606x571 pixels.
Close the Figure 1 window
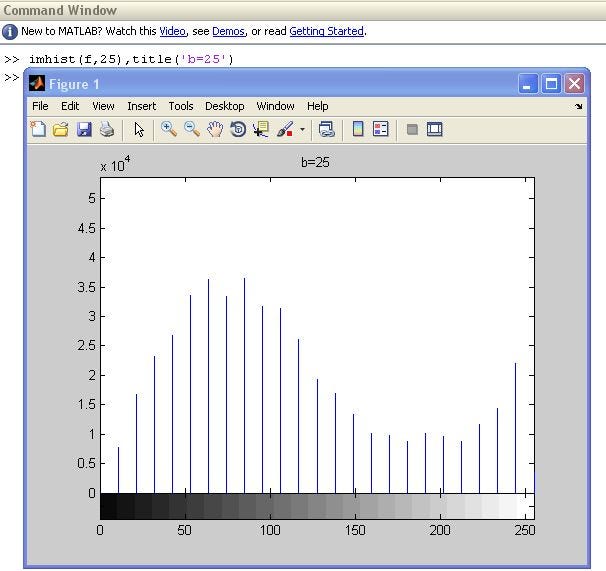(574, 84)
